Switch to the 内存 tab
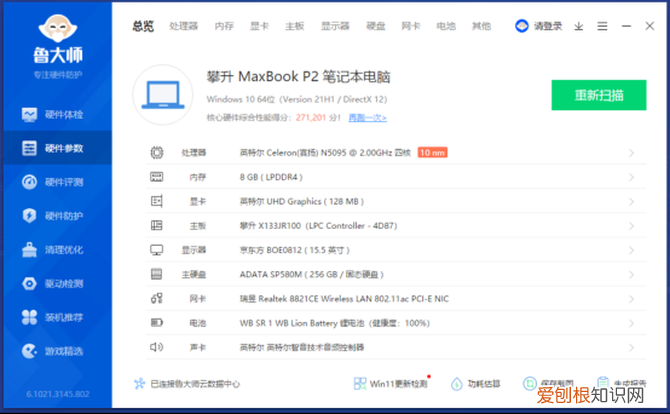This screenshot has height=414, width=670. pyautogui.click(x=224, y=26)
